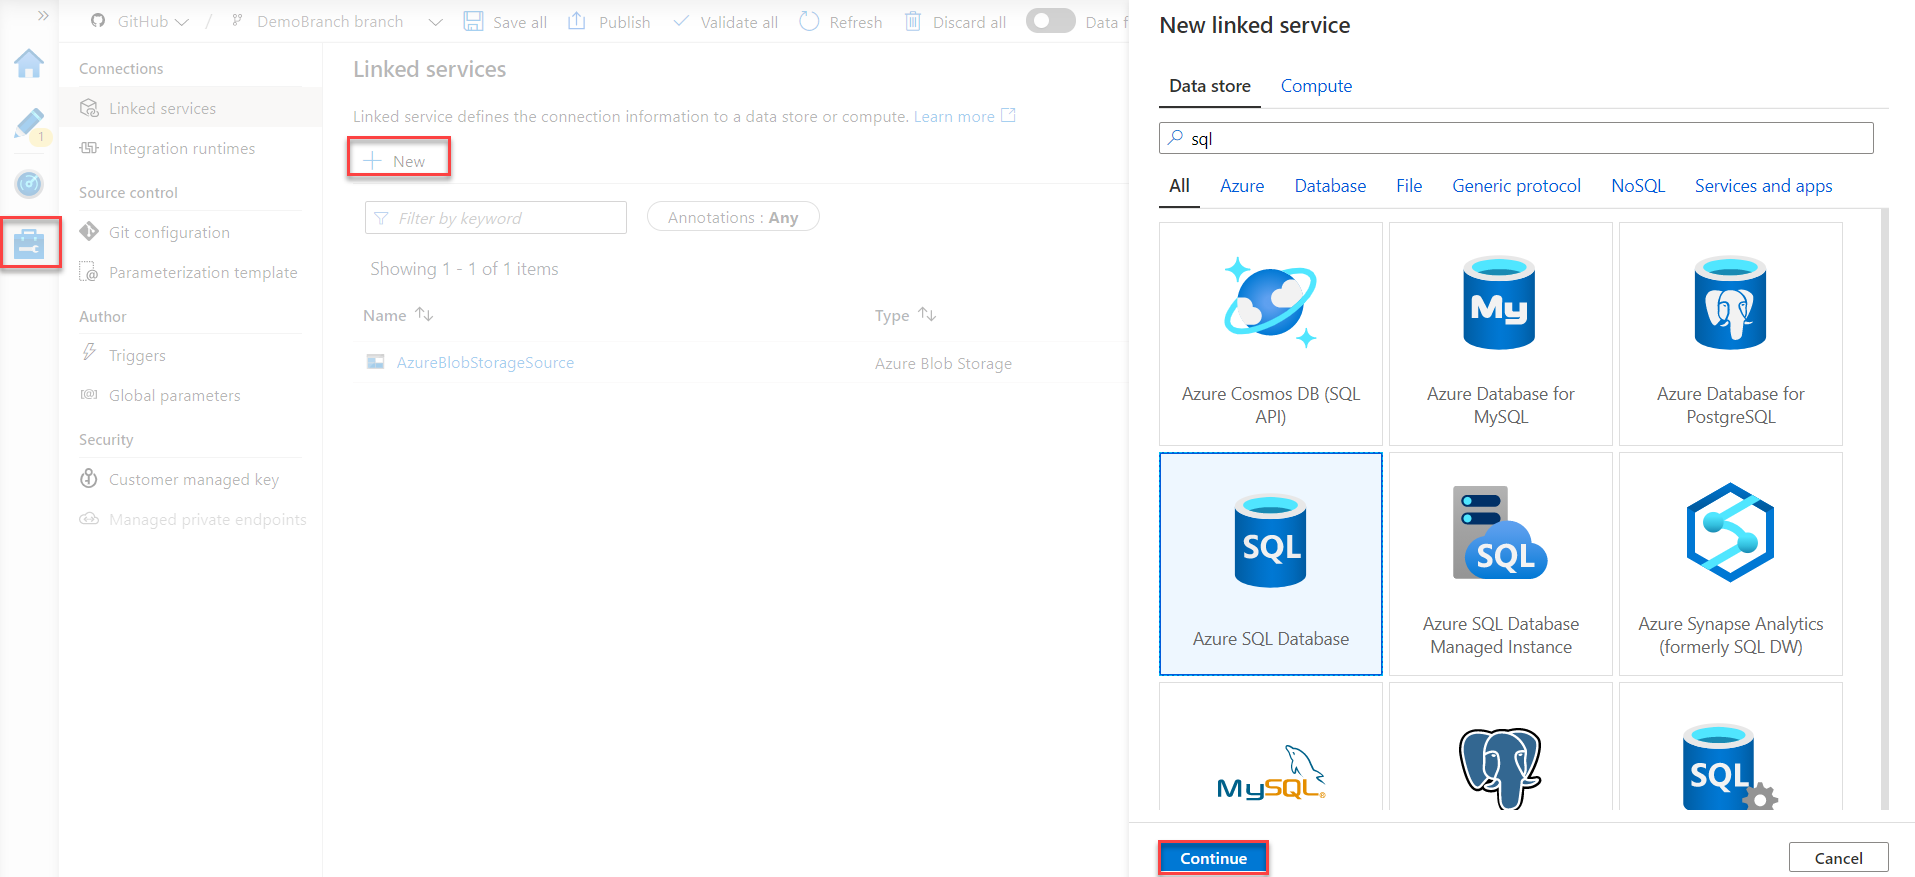Sort the list by Type column
The image size is (1915, 877).
[x=905, y=315]
